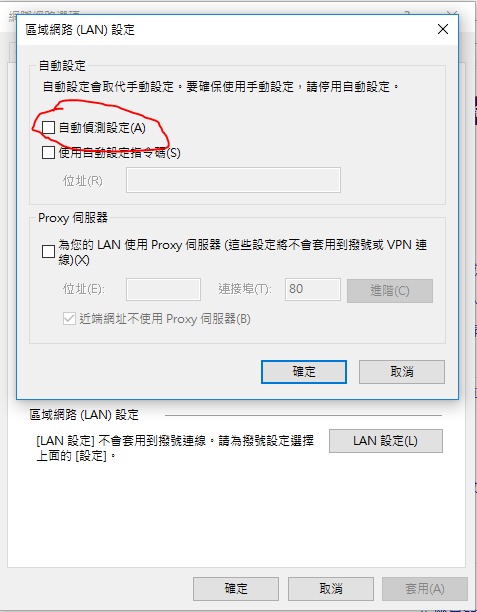477x612 pixels.
Task: Click the 連接埠(T) port field showing 80
Action: pos(313,289)
